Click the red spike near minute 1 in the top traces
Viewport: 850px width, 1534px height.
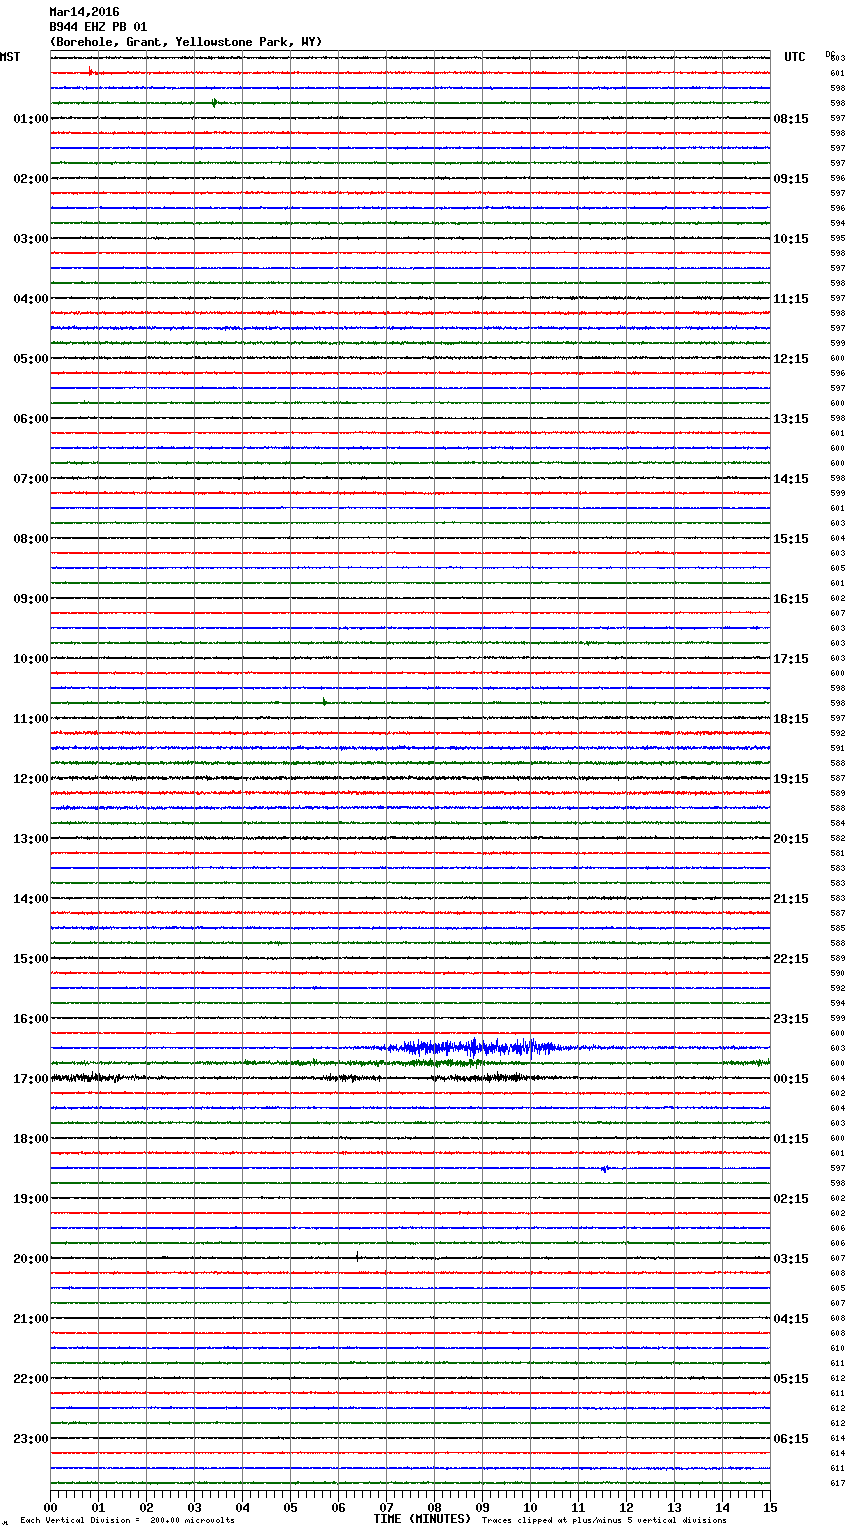90,71
